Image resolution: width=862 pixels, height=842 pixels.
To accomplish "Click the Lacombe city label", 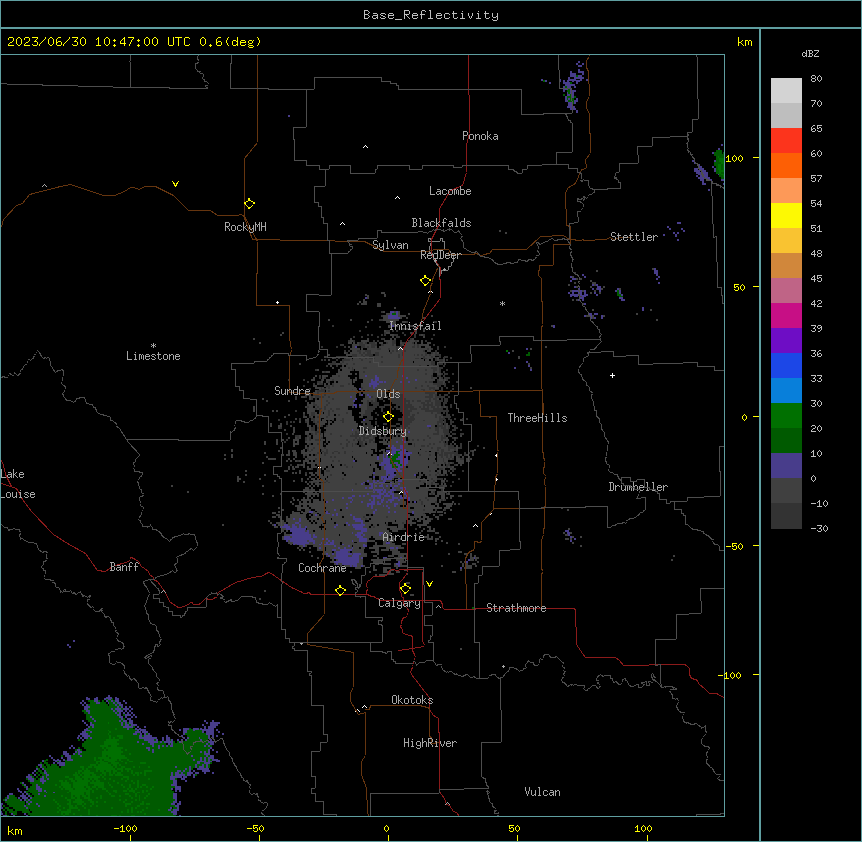I will [450, 191].
